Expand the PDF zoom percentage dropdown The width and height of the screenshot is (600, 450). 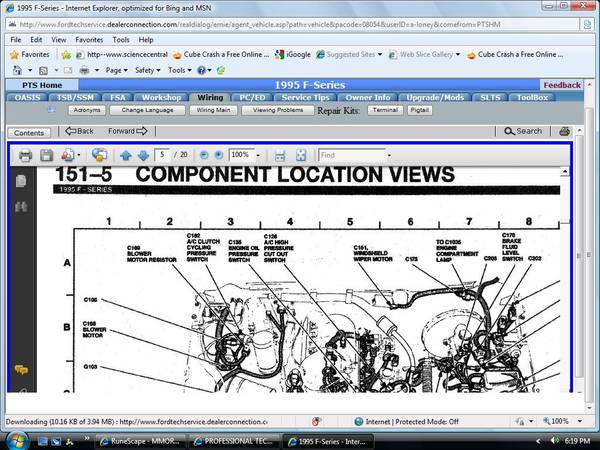click(x=258, y=155)
